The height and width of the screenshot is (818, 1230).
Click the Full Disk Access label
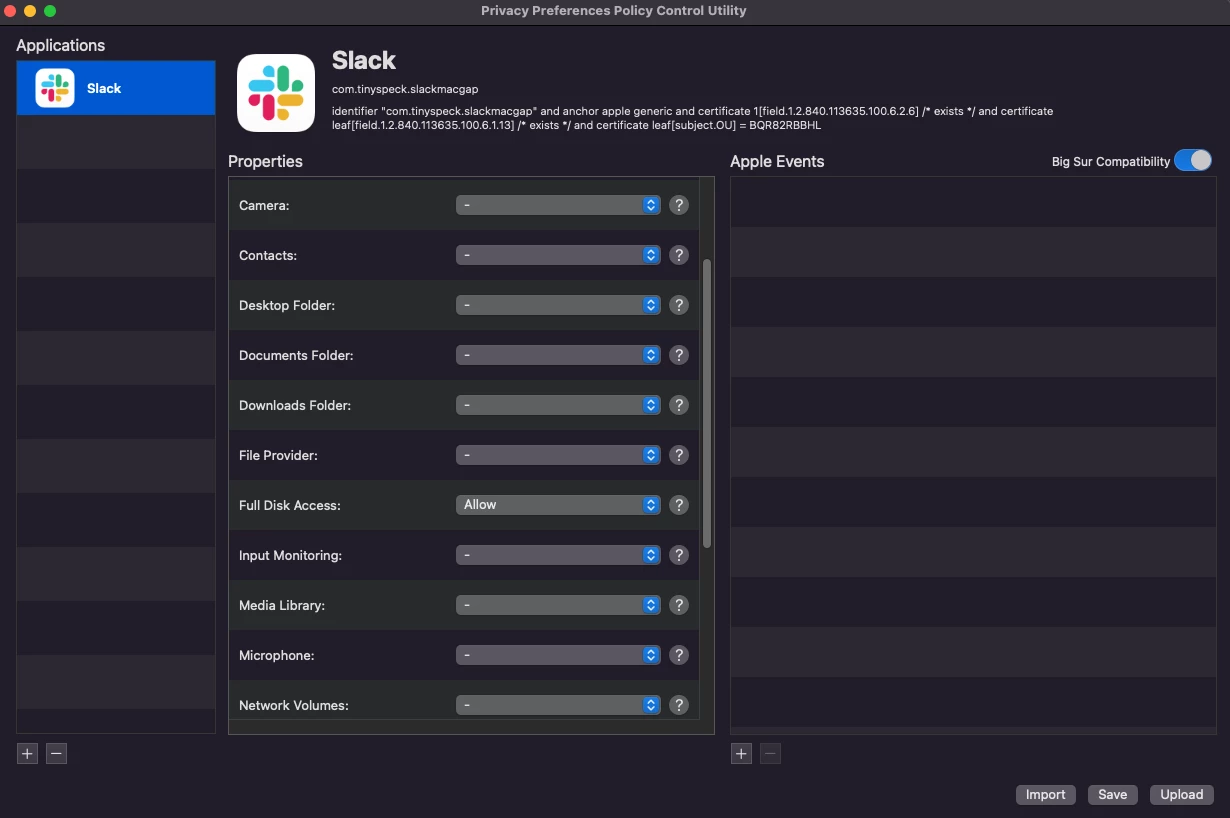[290, 505]
